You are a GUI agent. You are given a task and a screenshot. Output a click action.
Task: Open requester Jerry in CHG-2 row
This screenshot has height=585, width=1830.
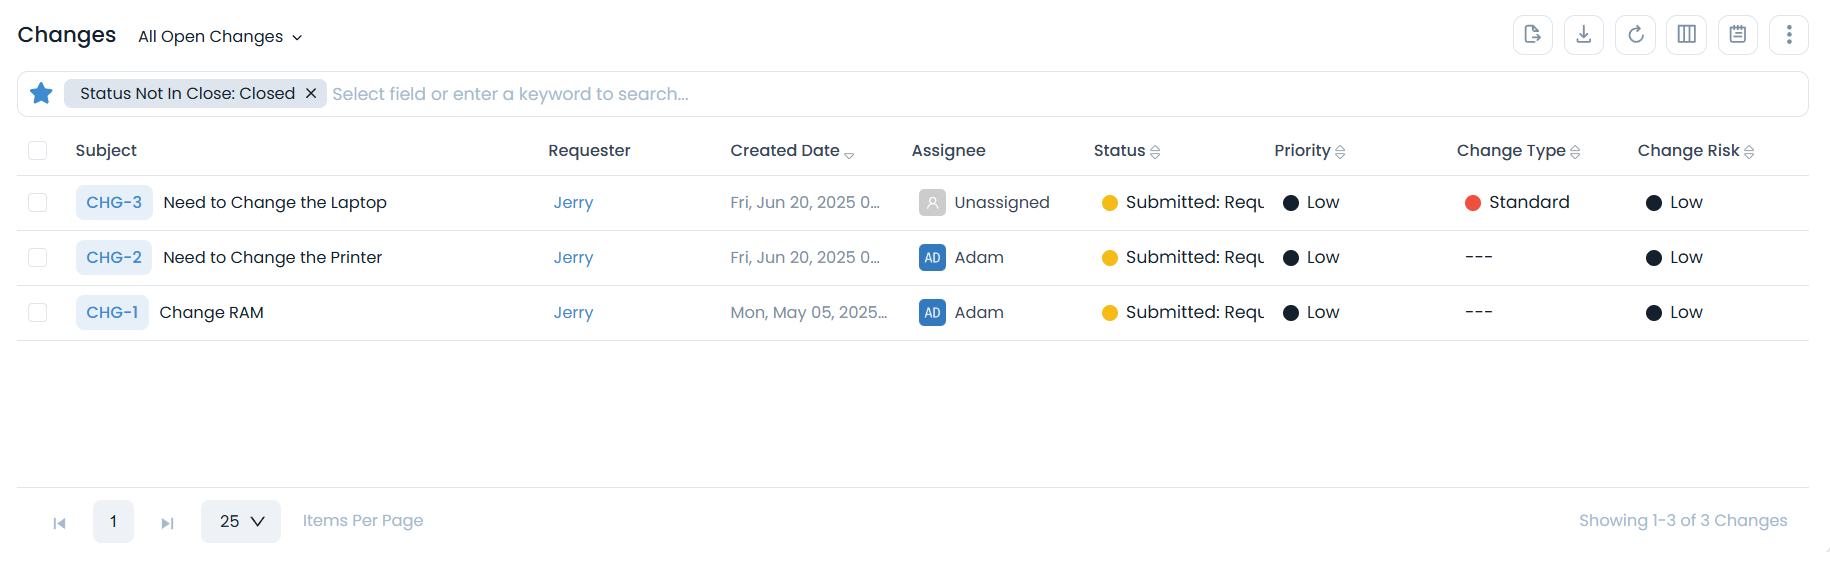click(573, 258)
